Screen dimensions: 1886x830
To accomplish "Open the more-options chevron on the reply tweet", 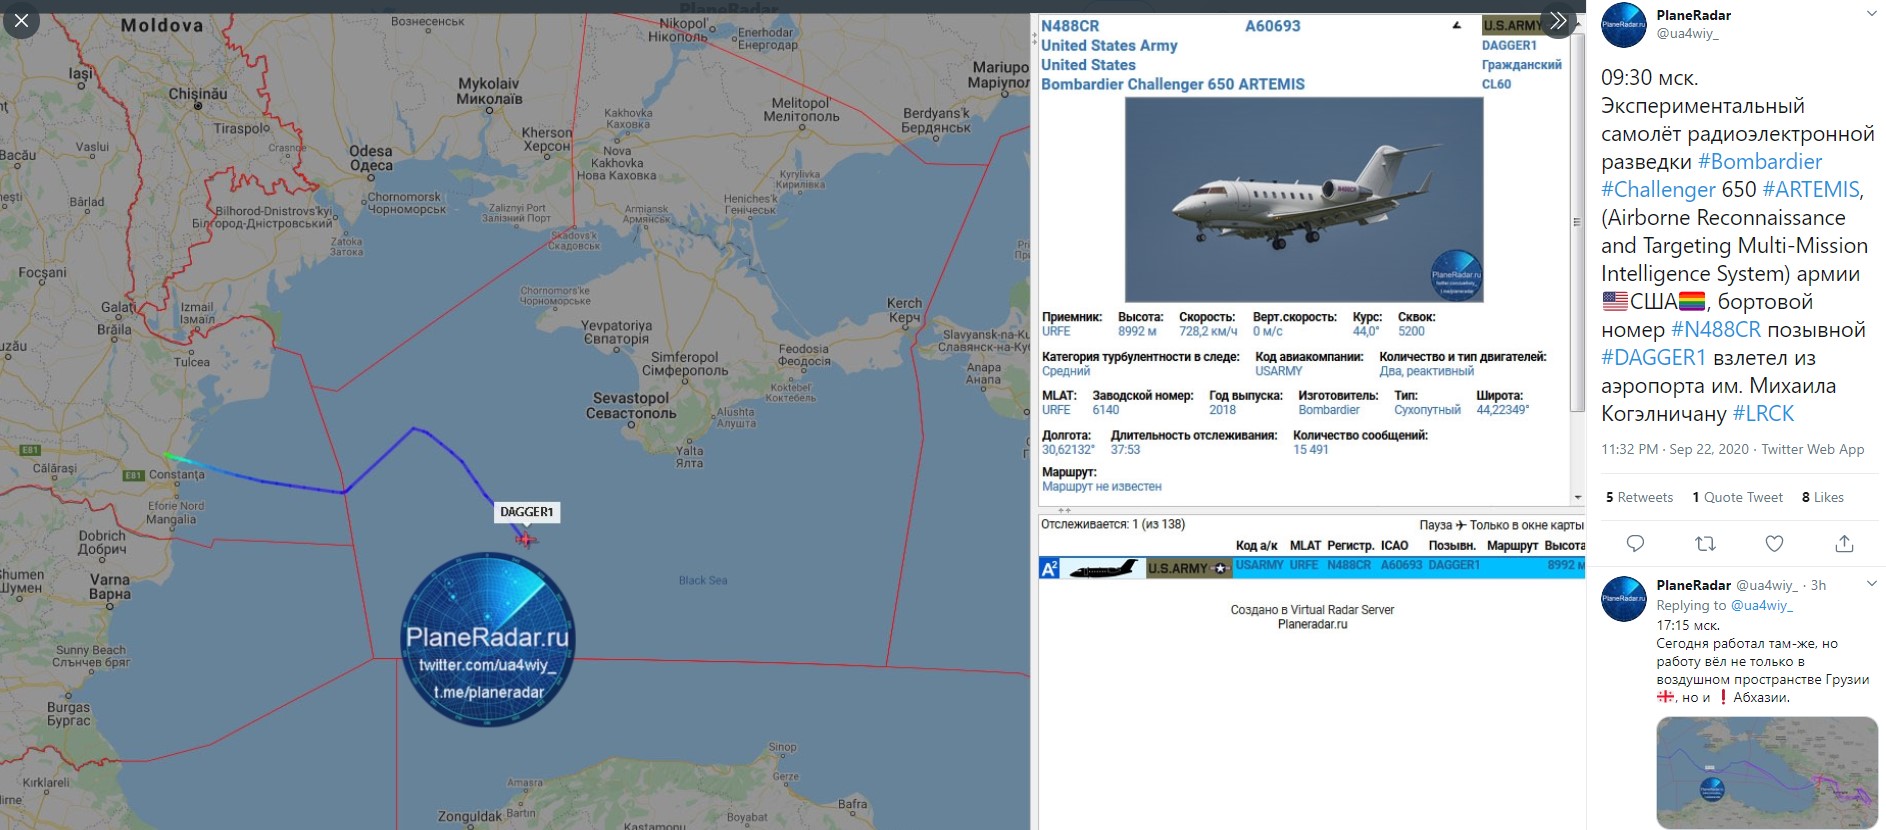I will pyautogui.click(x=1871, y=584).
